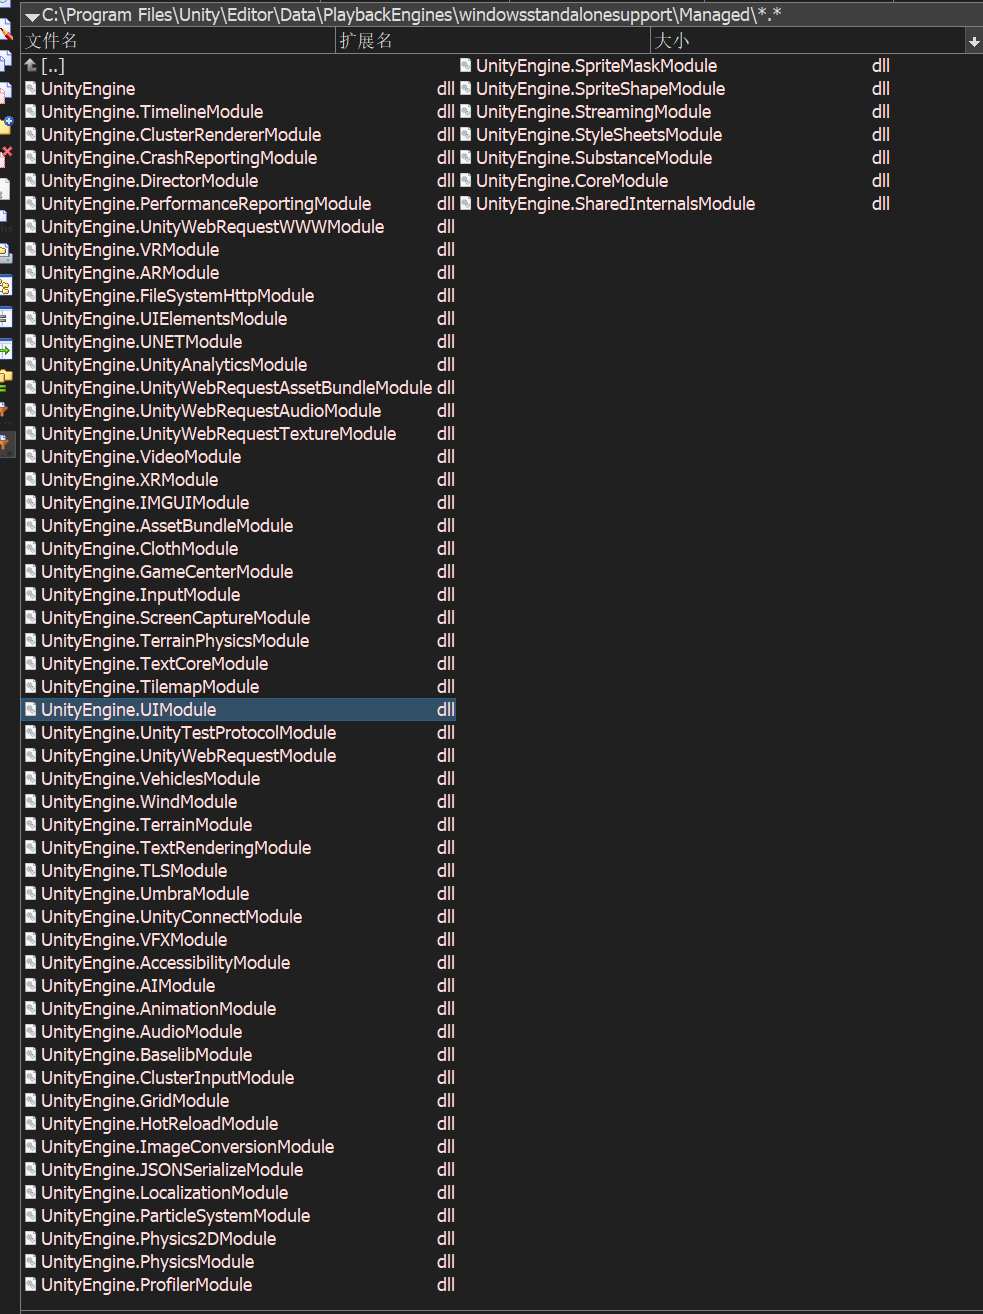
Task: Select UnityEngine.WindModule file name
Action: click(139, 802)
